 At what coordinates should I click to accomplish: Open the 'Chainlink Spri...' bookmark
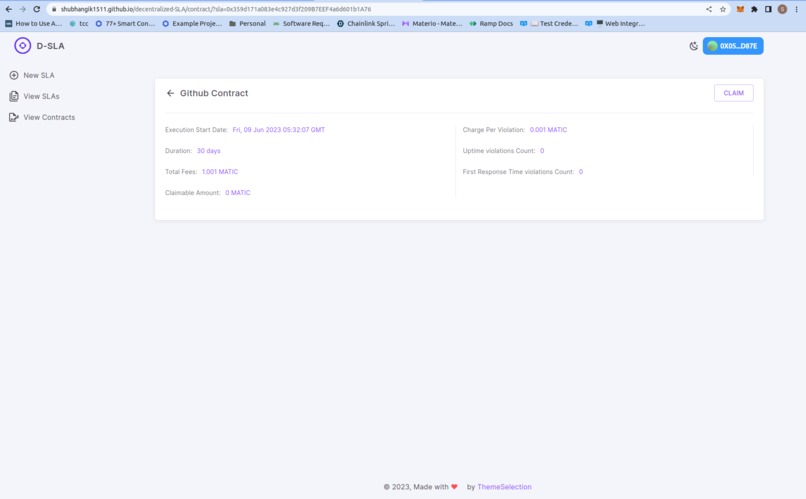(x=366, y=24)
